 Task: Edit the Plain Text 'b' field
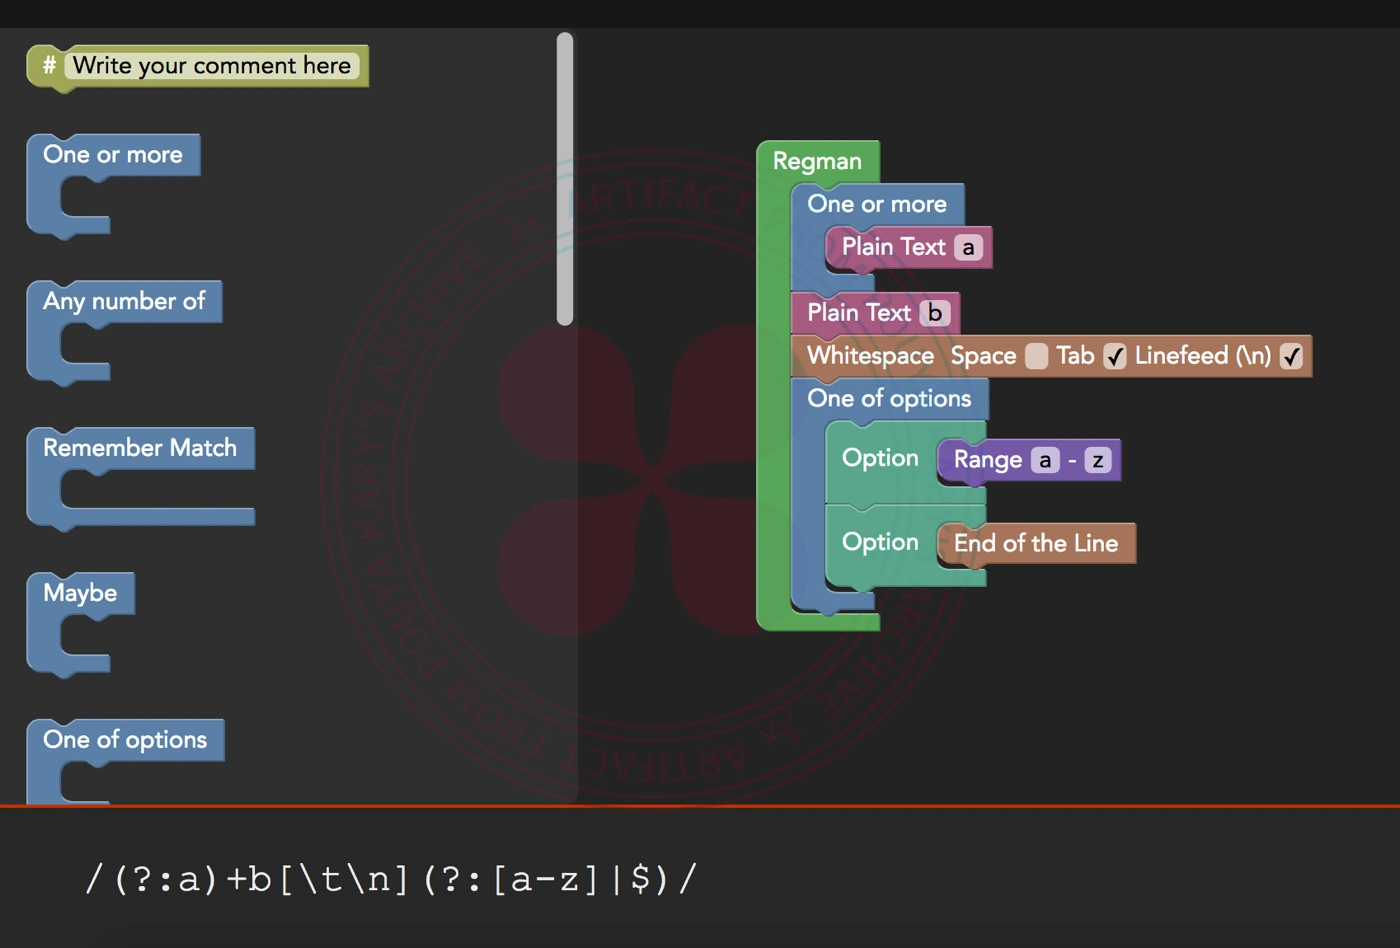pos(935,313)
